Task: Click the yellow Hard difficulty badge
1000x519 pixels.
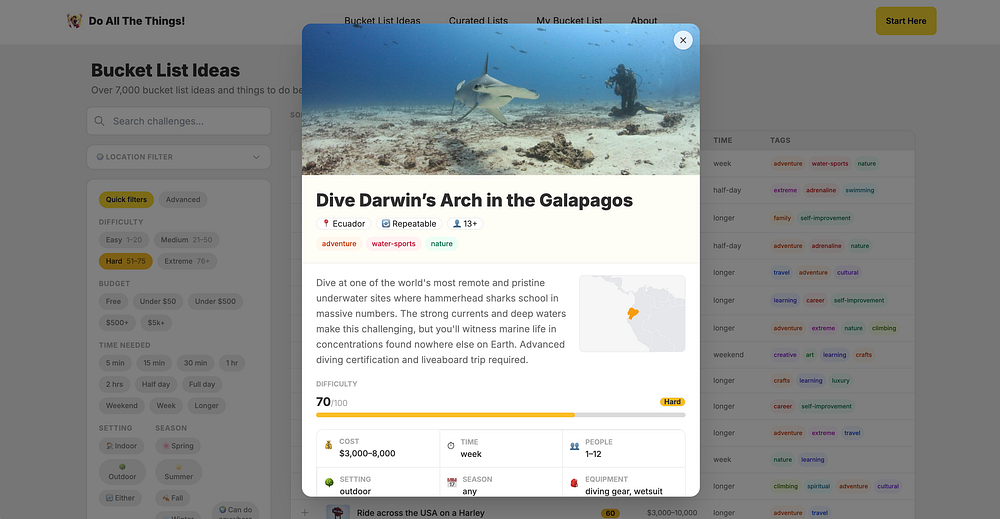Action: coord(672,402)
